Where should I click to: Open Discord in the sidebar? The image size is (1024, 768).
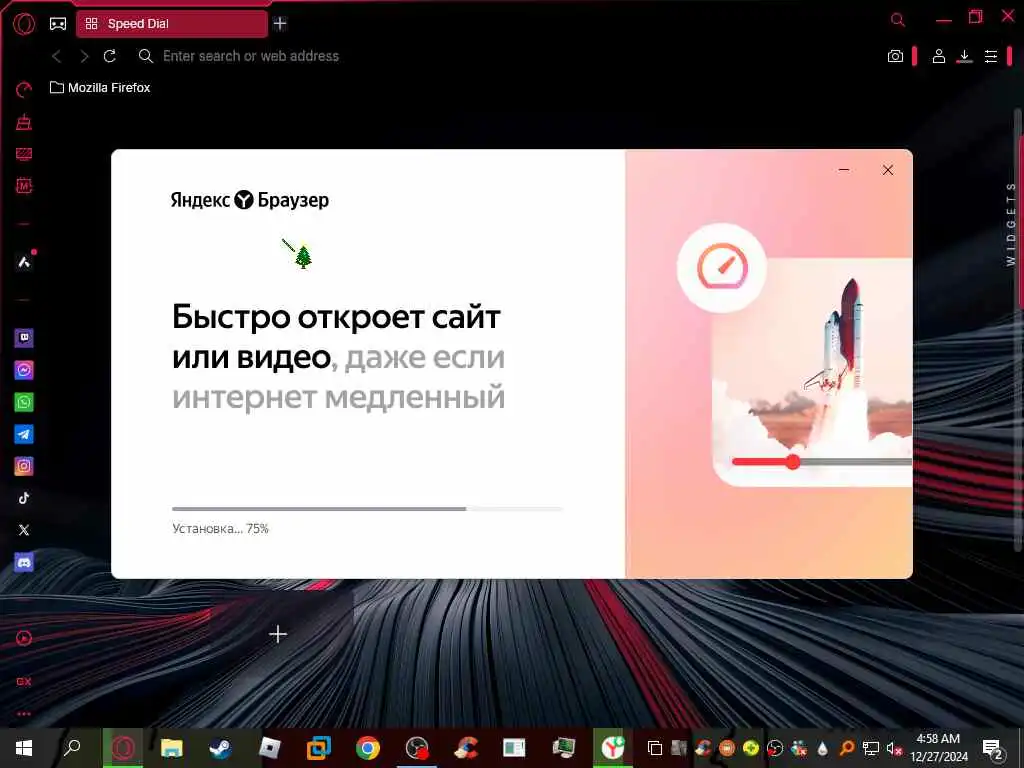[24, 562]
